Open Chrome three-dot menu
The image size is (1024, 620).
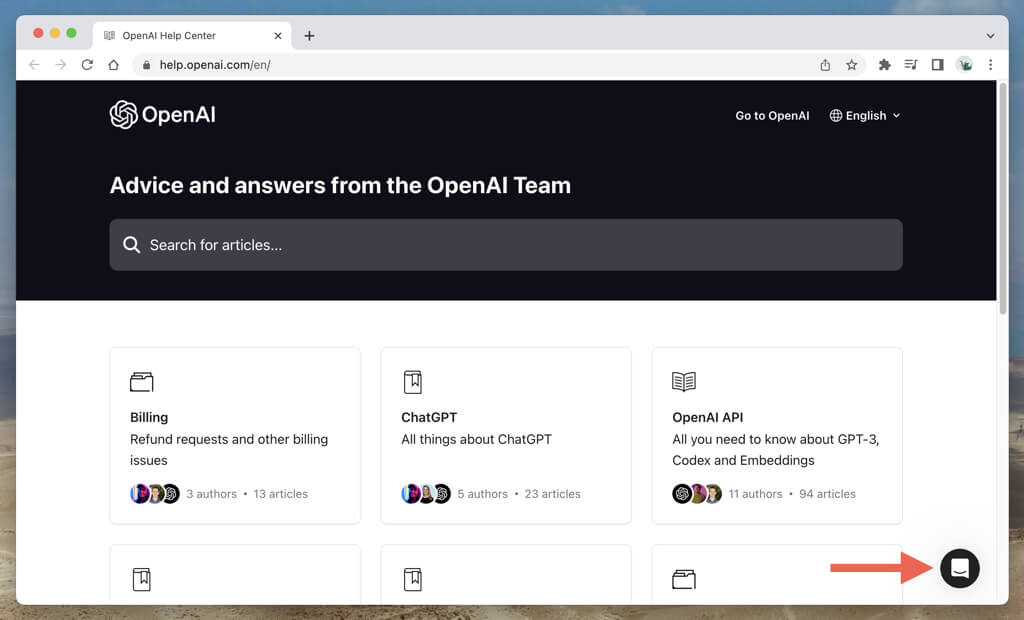click(990, 65)
